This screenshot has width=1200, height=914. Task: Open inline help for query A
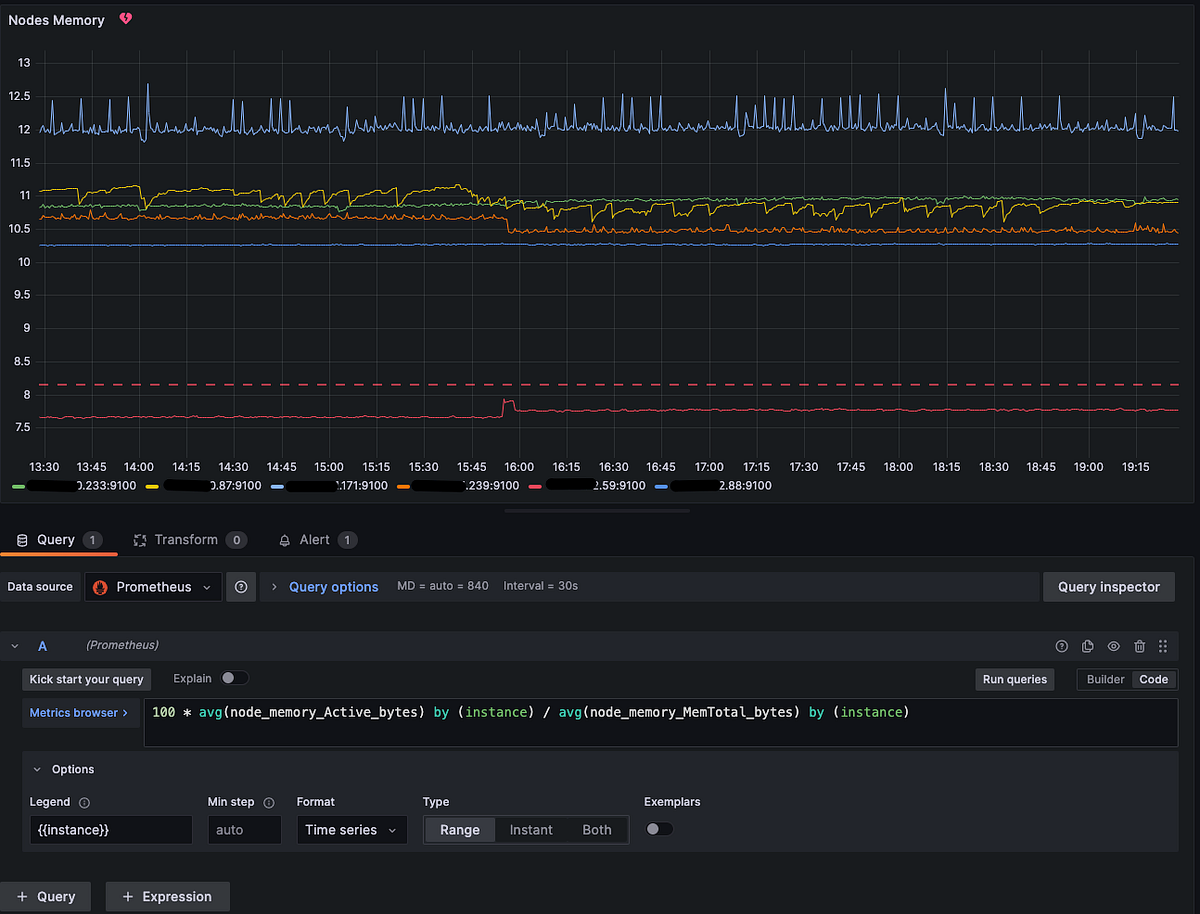click(1061, 646)
